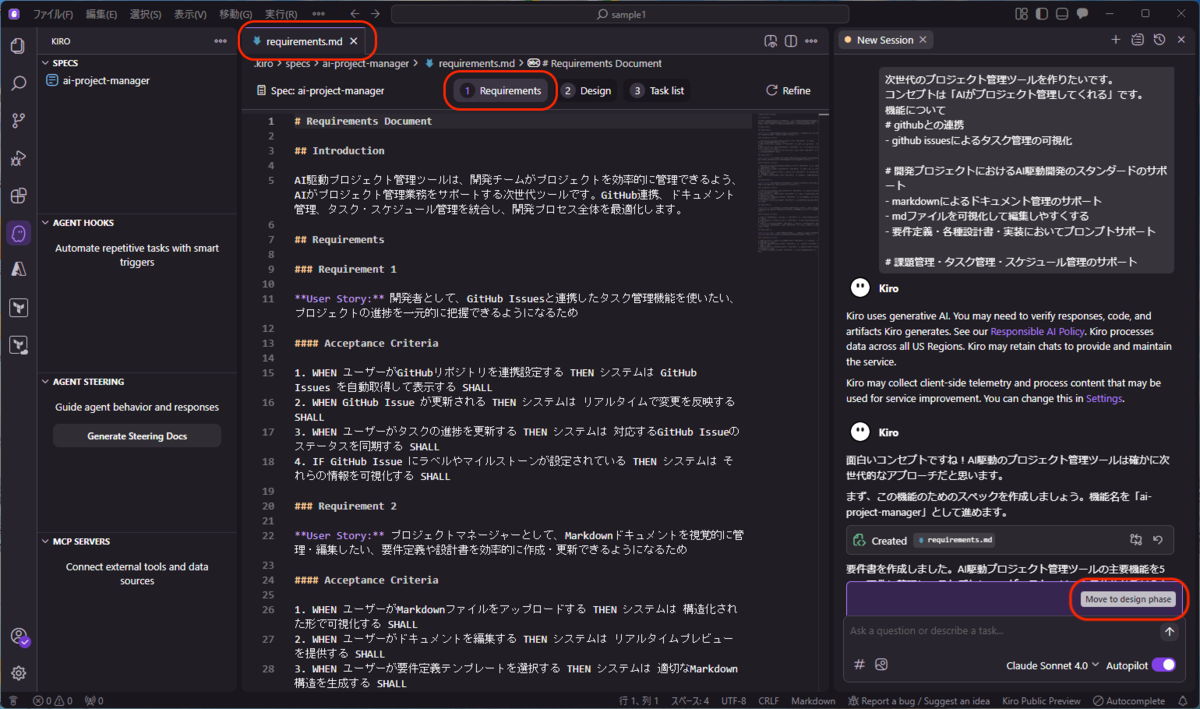Open Customize Layout icon in title bar
The image size is (1200, 709).
tap(1020, 14)
